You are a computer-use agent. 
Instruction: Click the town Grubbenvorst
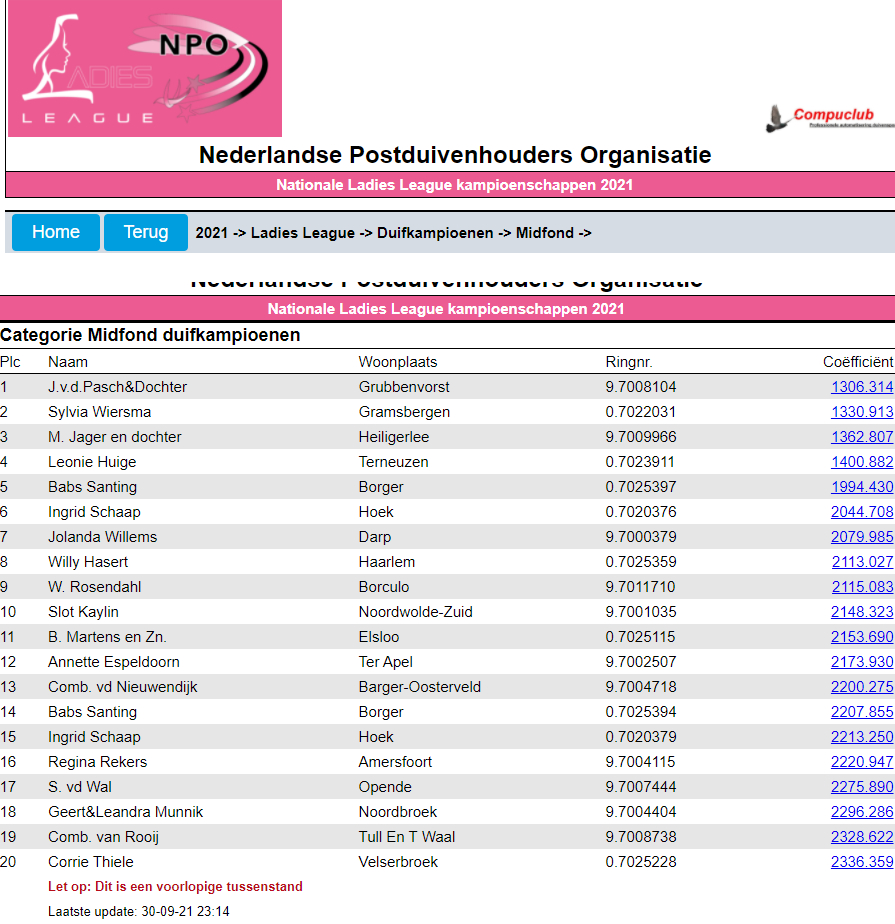[404, 387]
